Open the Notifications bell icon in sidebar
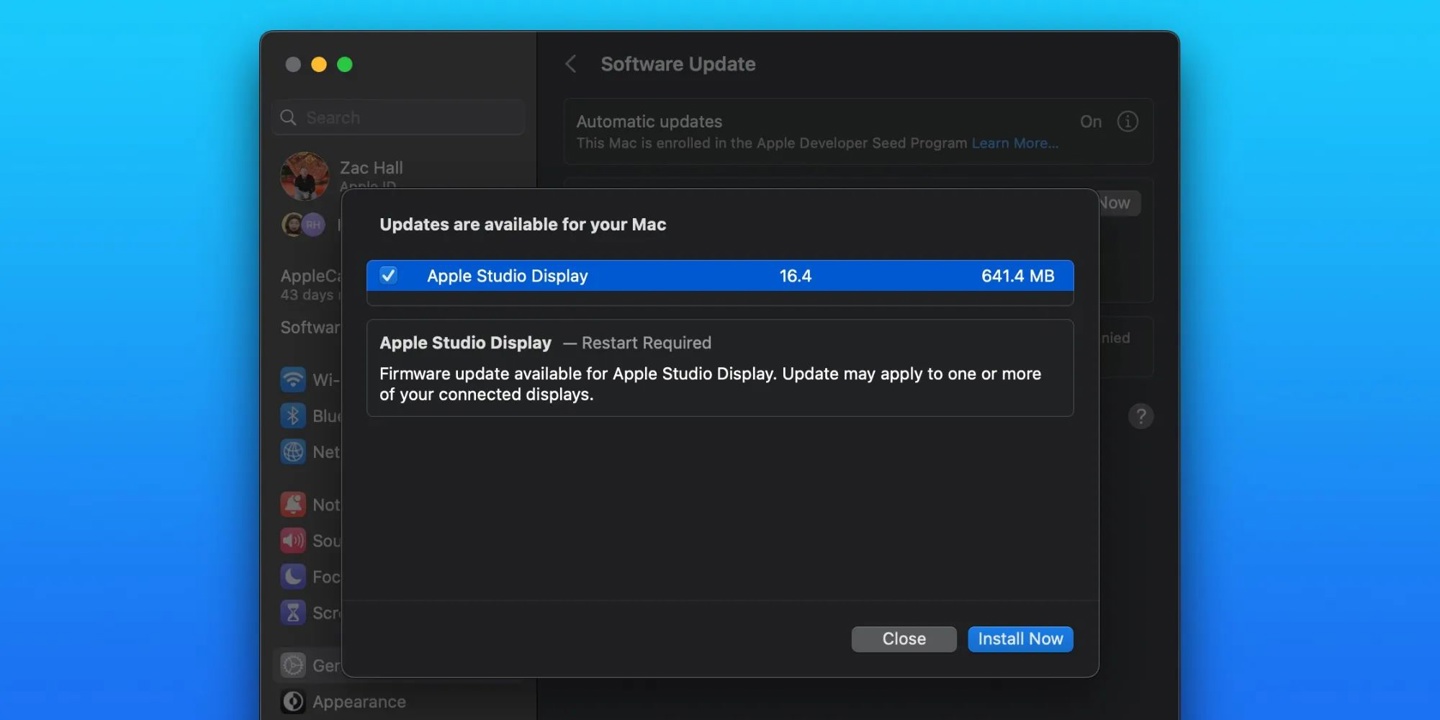Screen dimensions: 1440x720 point(293,505)
